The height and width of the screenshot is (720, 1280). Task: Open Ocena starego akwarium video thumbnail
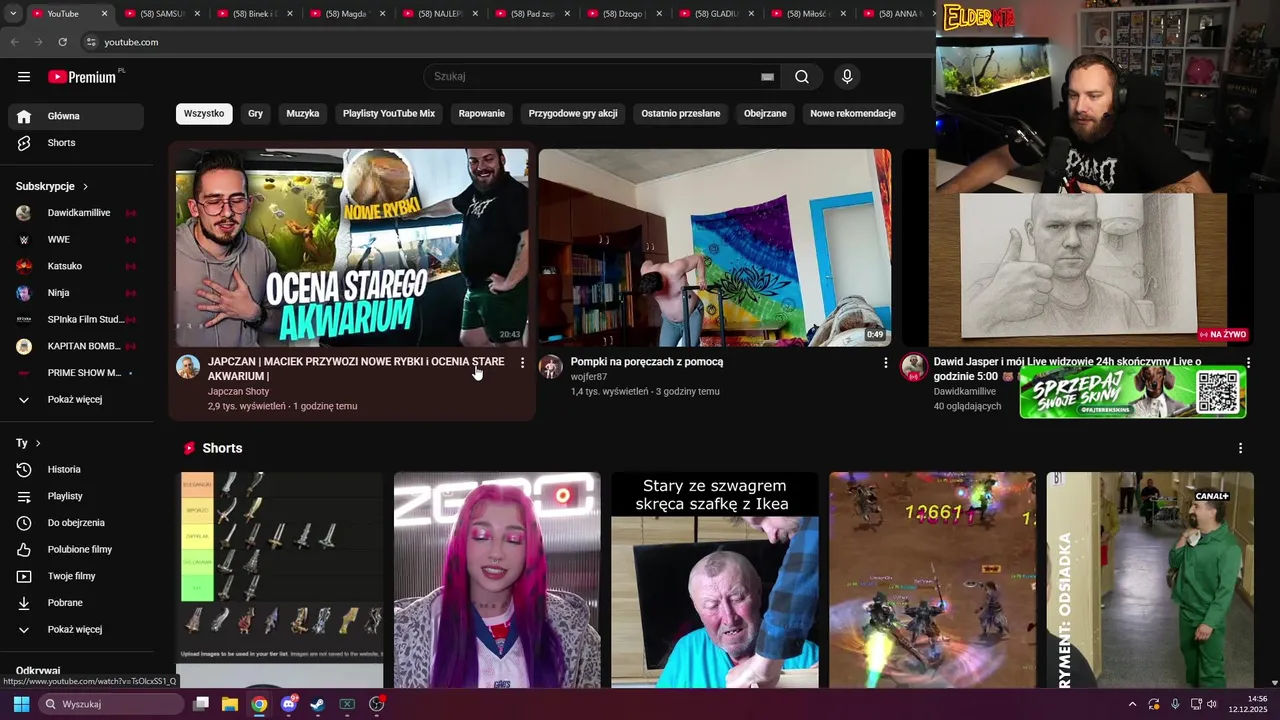352,247
